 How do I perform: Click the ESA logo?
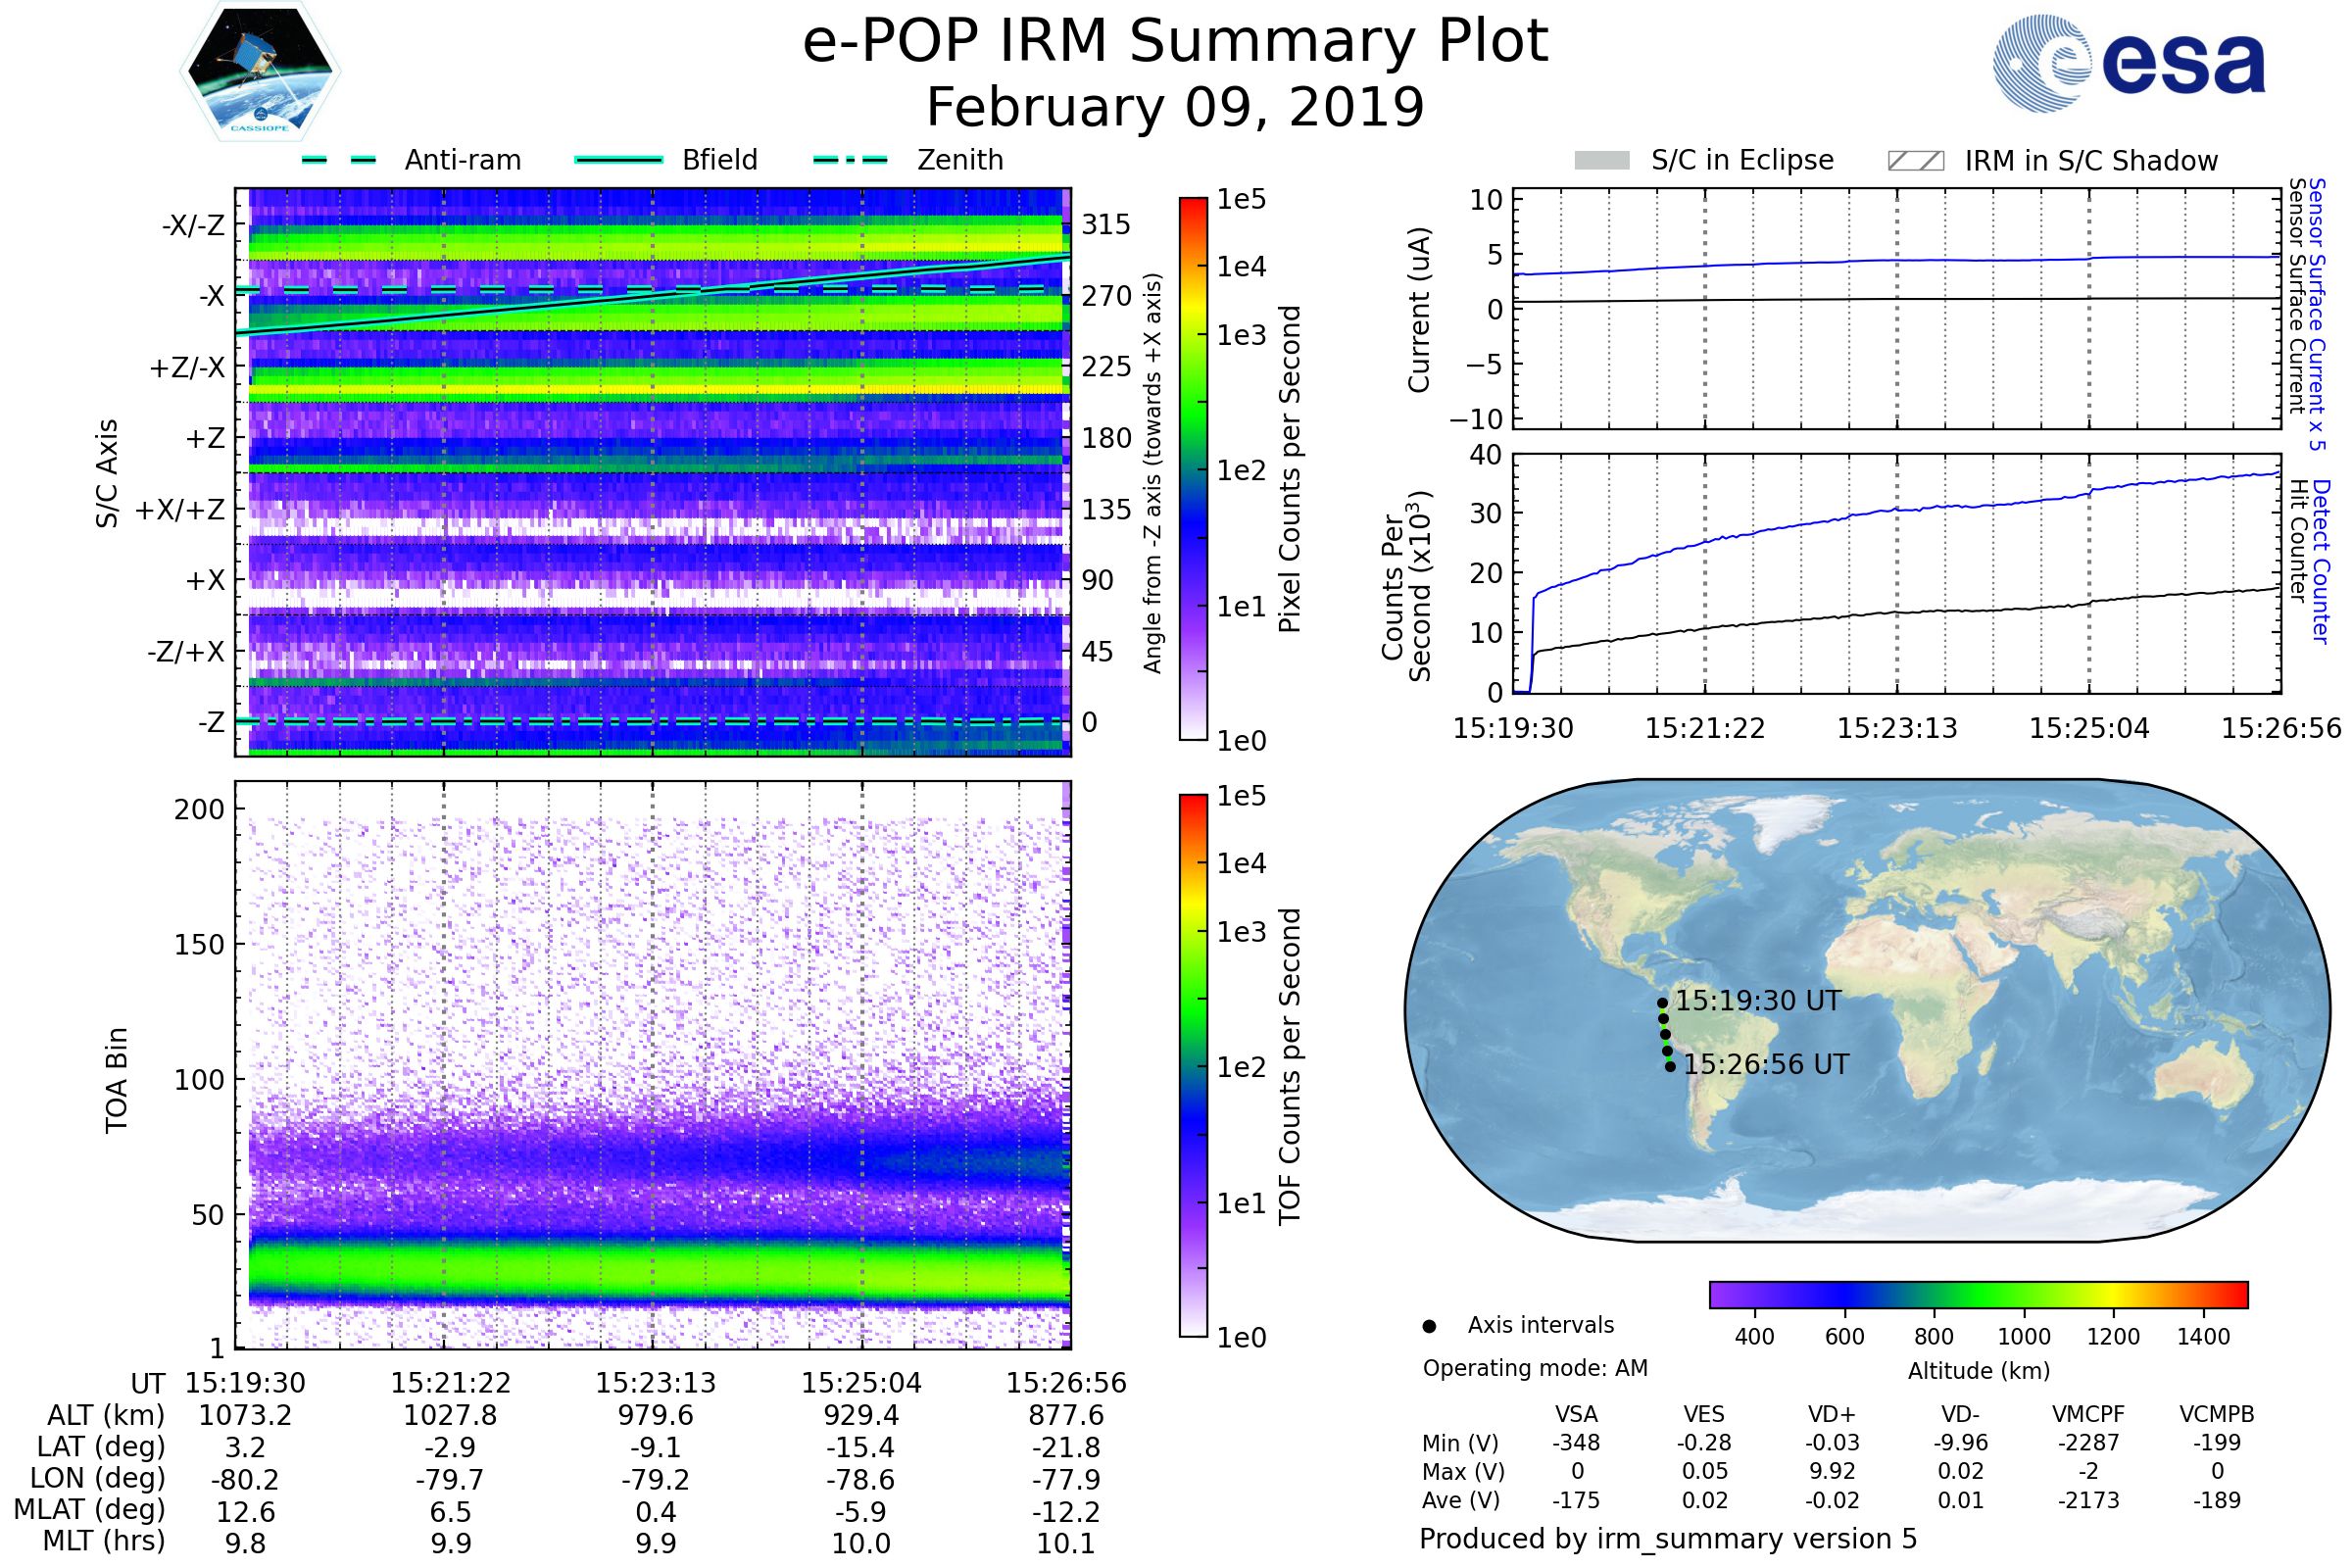click(2130, 64)
